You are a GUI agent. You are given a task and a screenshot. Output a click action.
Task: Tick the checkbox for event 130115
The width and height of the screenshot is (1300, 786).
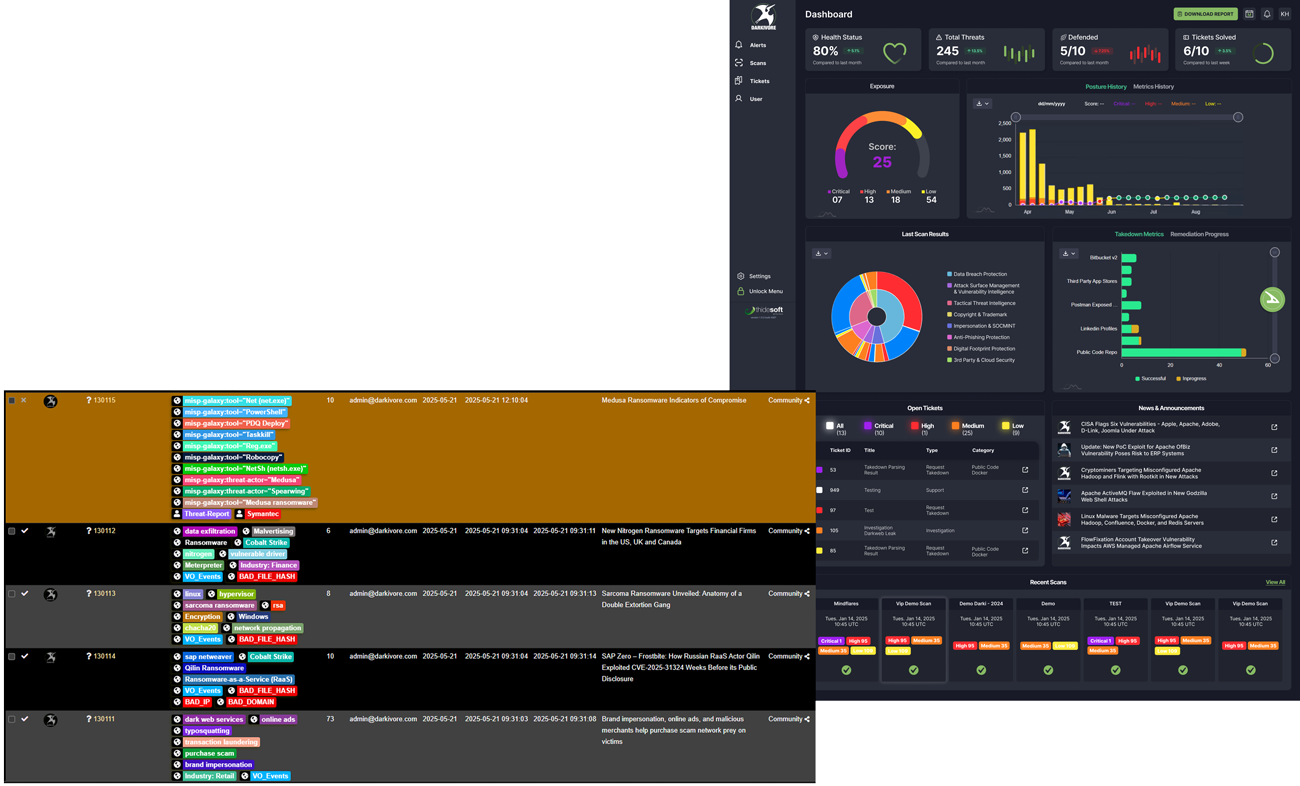pyautogui.click(x=12, y=400)
